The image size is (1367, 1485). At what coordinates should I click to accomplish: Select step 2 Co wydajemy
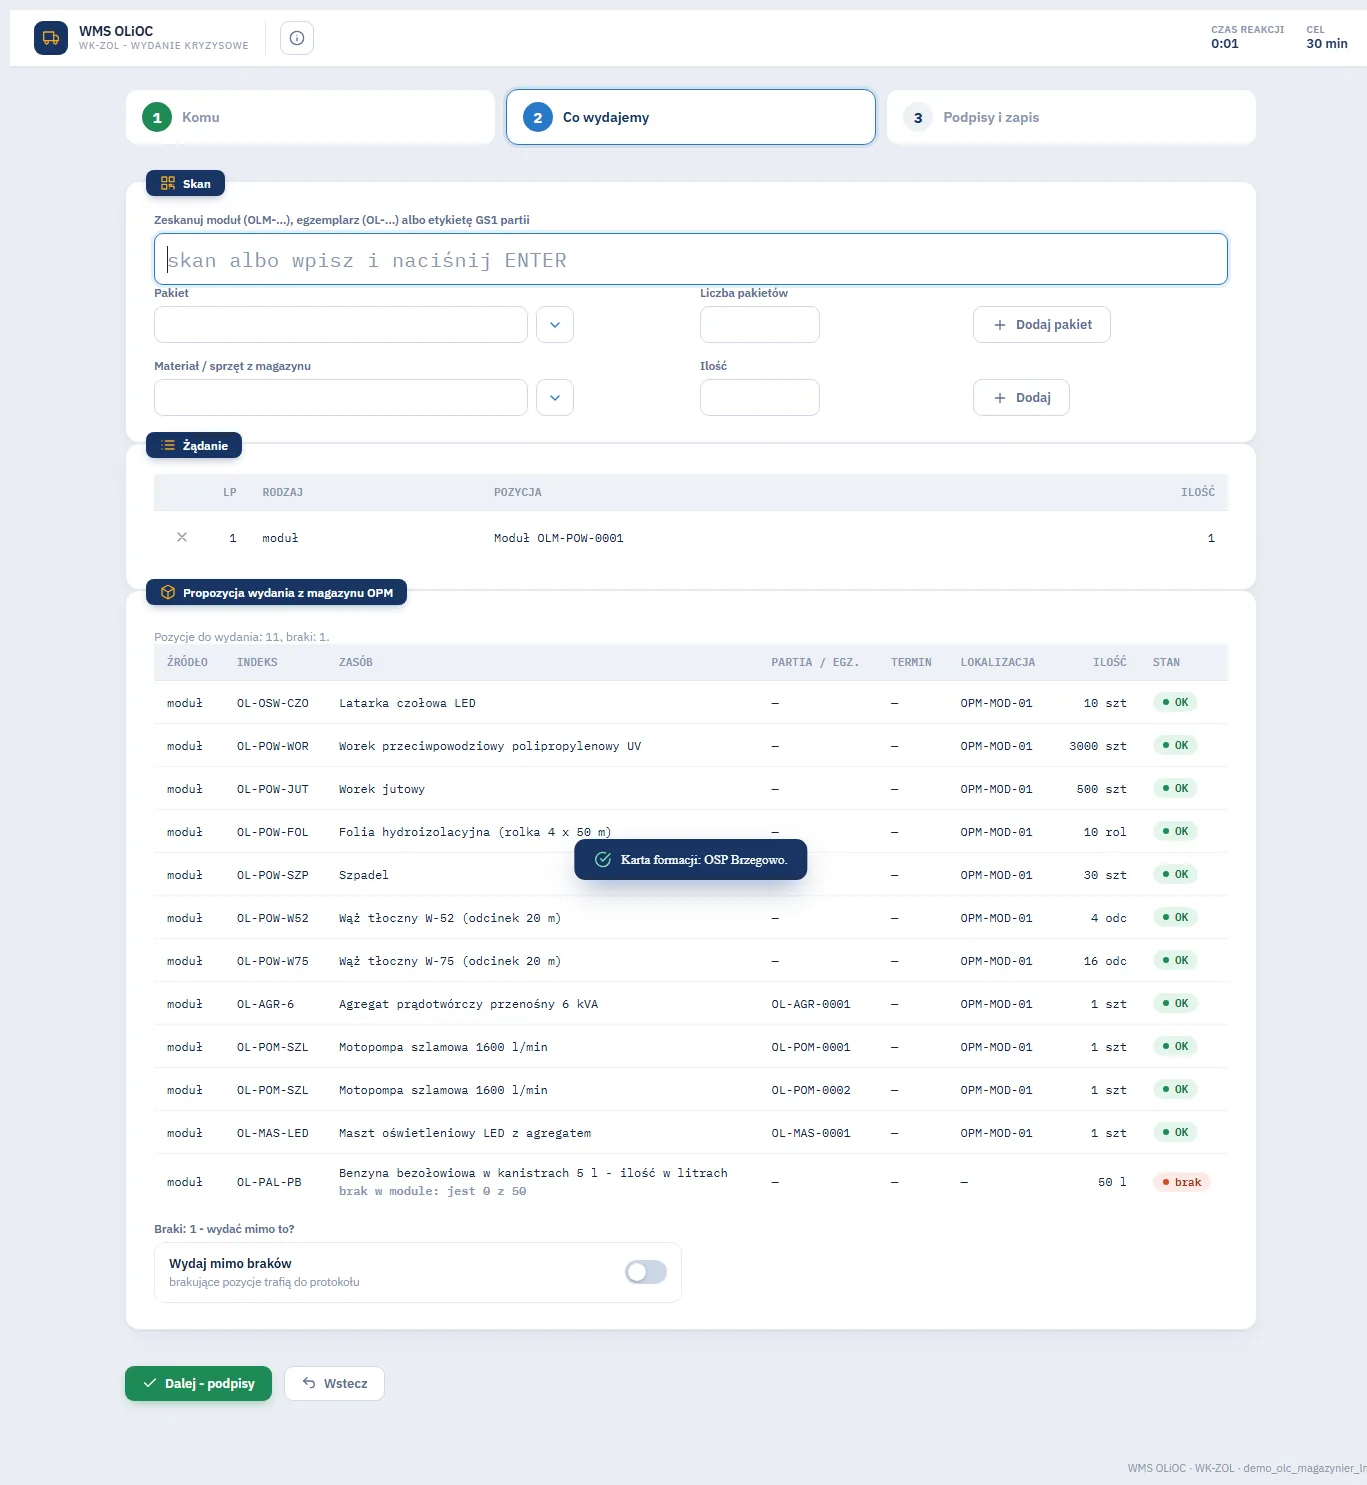(691, 117)
